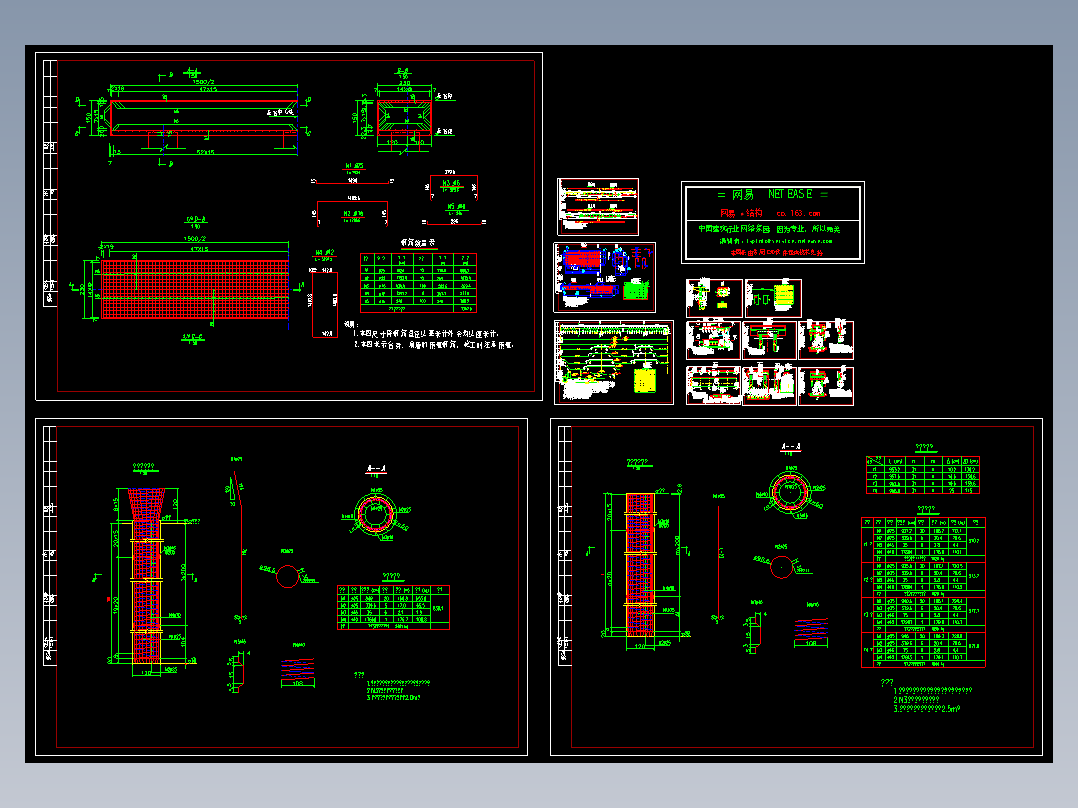Click the 120 dimension below the straight column
Viewport: 1078px width, 808px height.
pyautogui.click(x=639, y=646)
